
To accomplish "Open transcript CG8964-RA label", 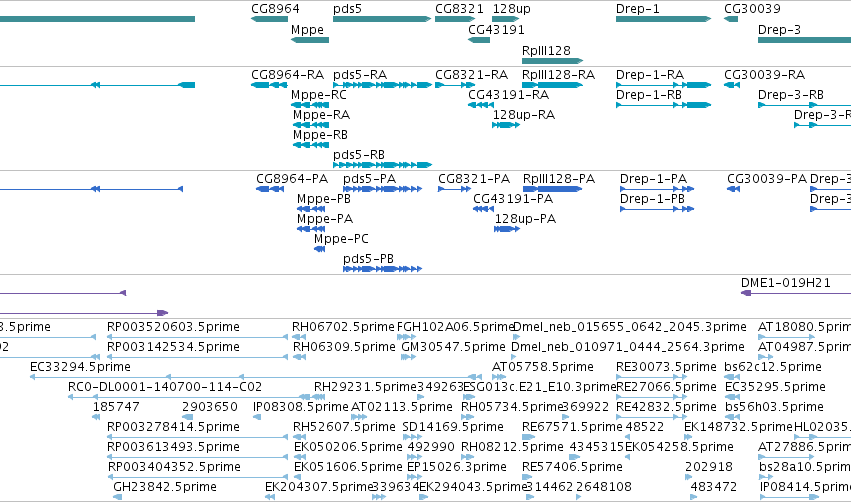I will tap(288, 75).
